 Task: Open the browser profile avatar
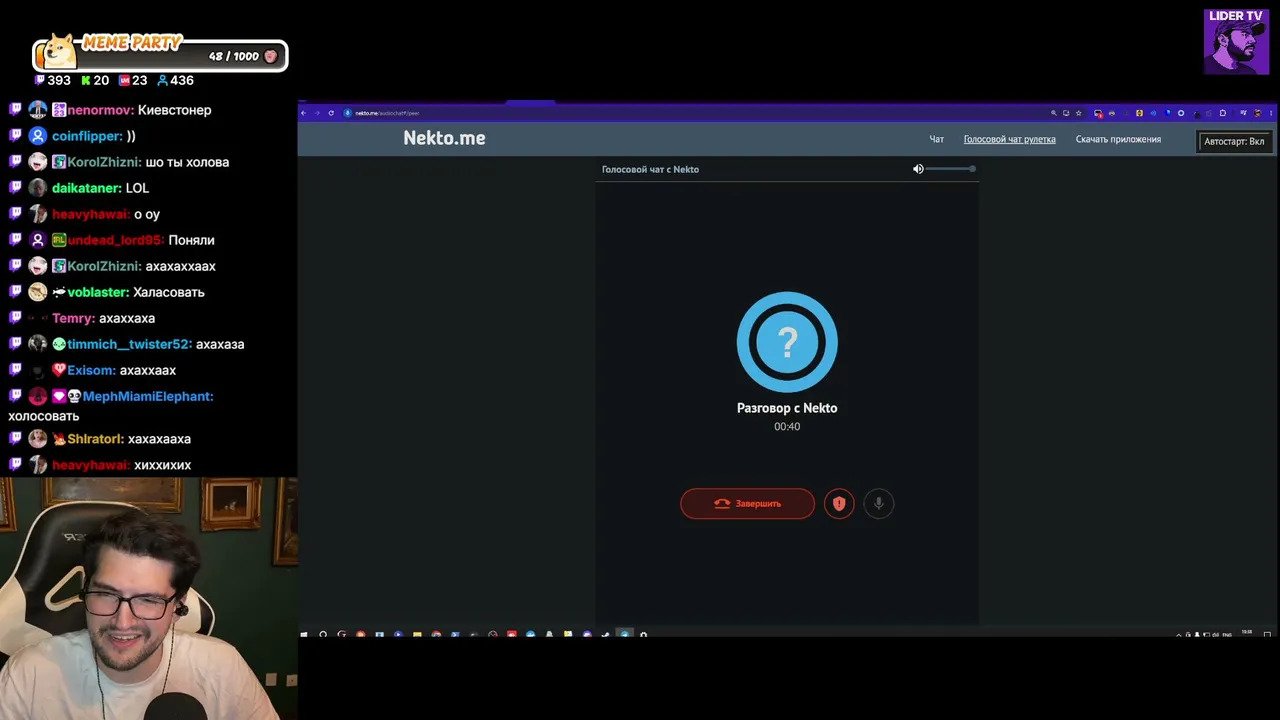1257,113
